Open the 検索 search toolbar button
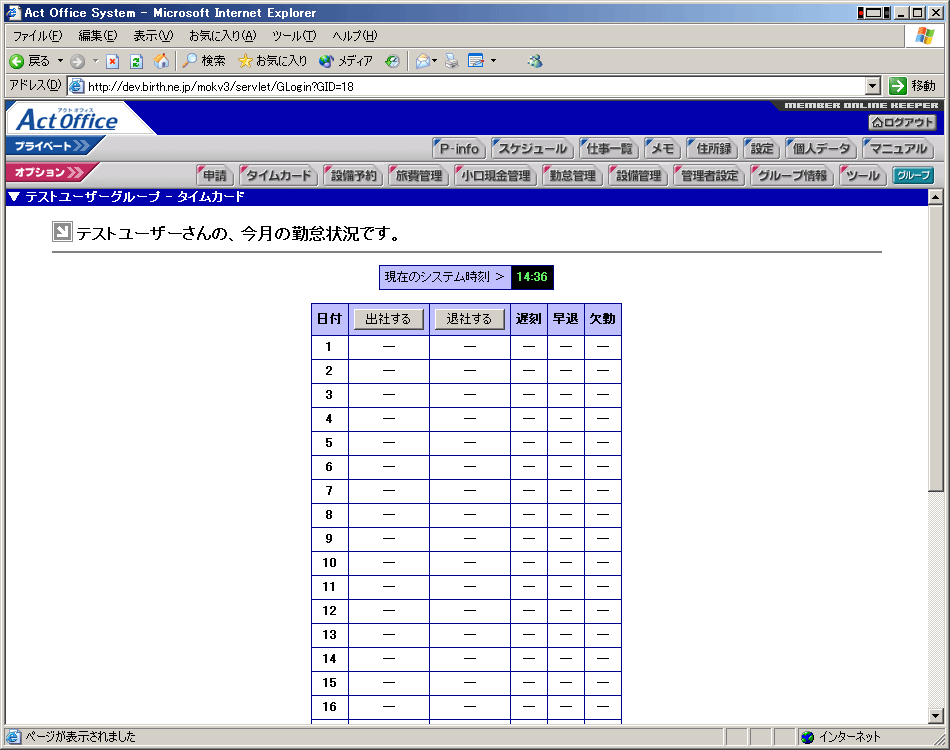This screenshot has height=750, width=950. coord(204,61)
